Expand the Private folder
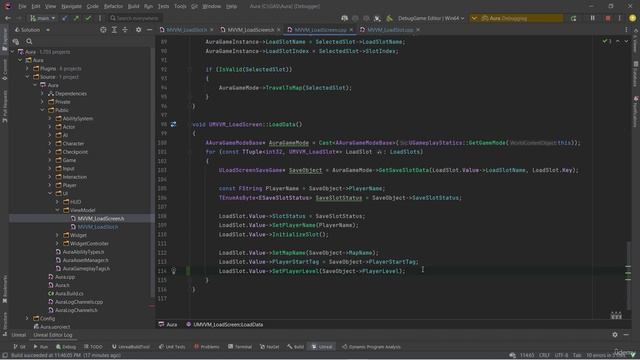Image resolution: width=640 pixels, height=360 pixels. point(42,102)
